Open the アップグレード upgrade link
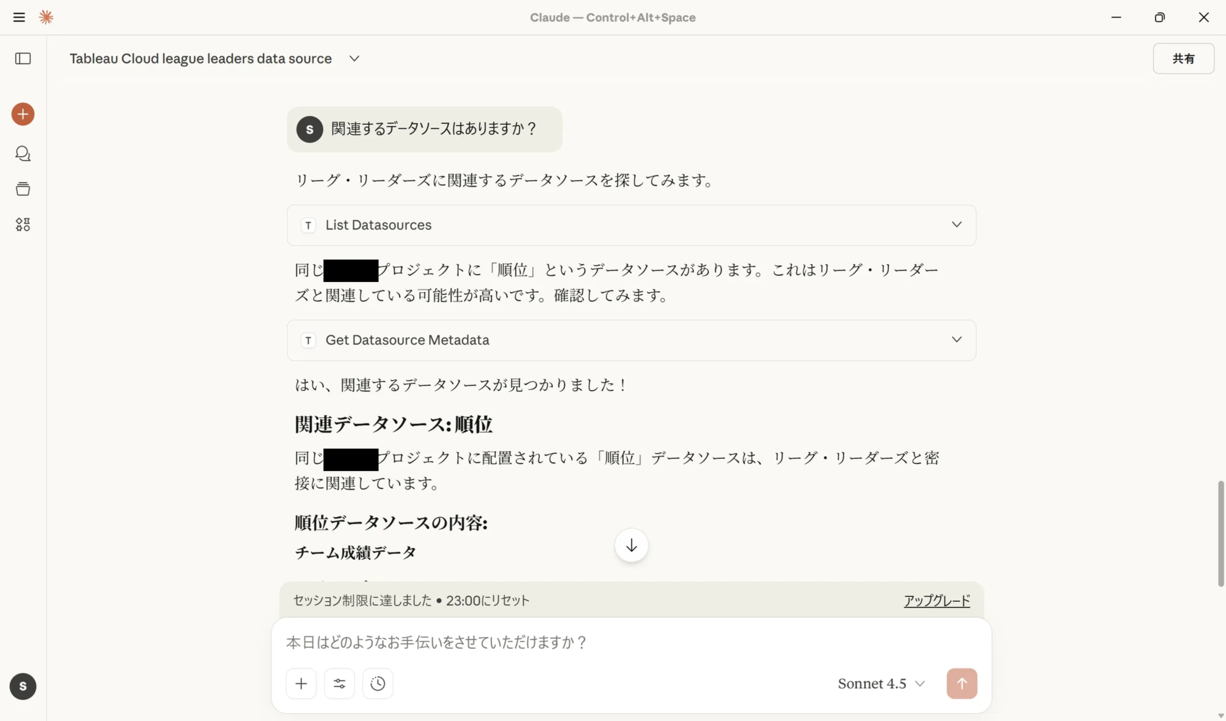This screenshot has width=1226, height=721. coord(936,600)
